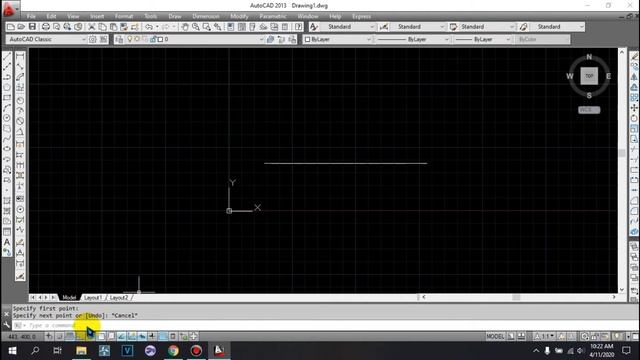640x360 pixels.
Task: Open the customize wrench icon beside command line
Action: [x=6, y=325]
